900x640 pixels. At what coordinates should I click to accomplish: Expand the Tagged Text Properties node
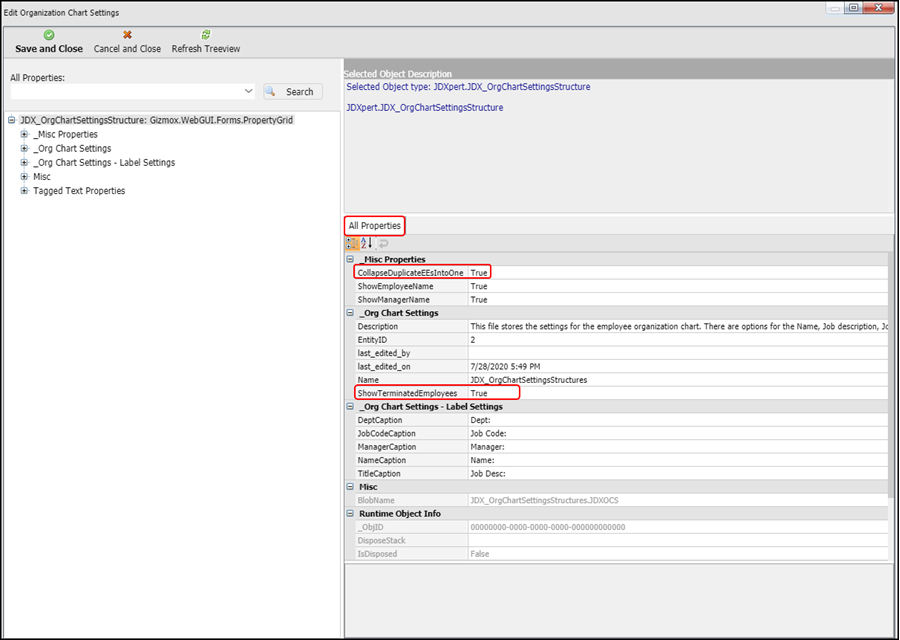pyautogui.click(x=24, y=190)
